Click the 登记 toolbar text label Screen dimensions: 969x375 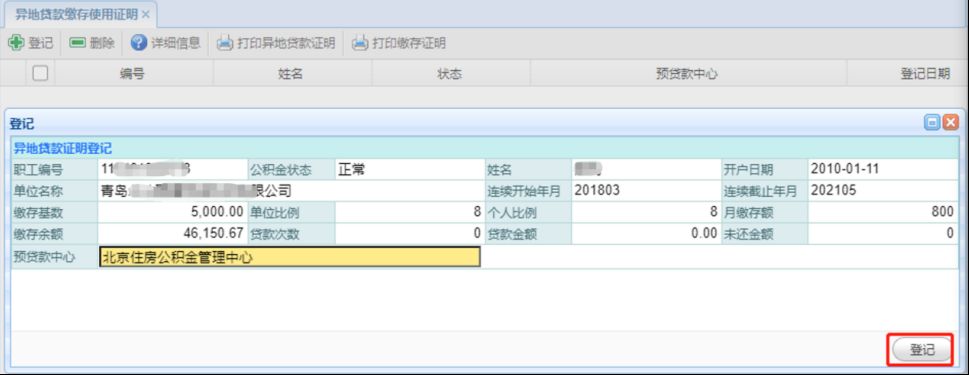pyautogui.click(x=41, y=43)
